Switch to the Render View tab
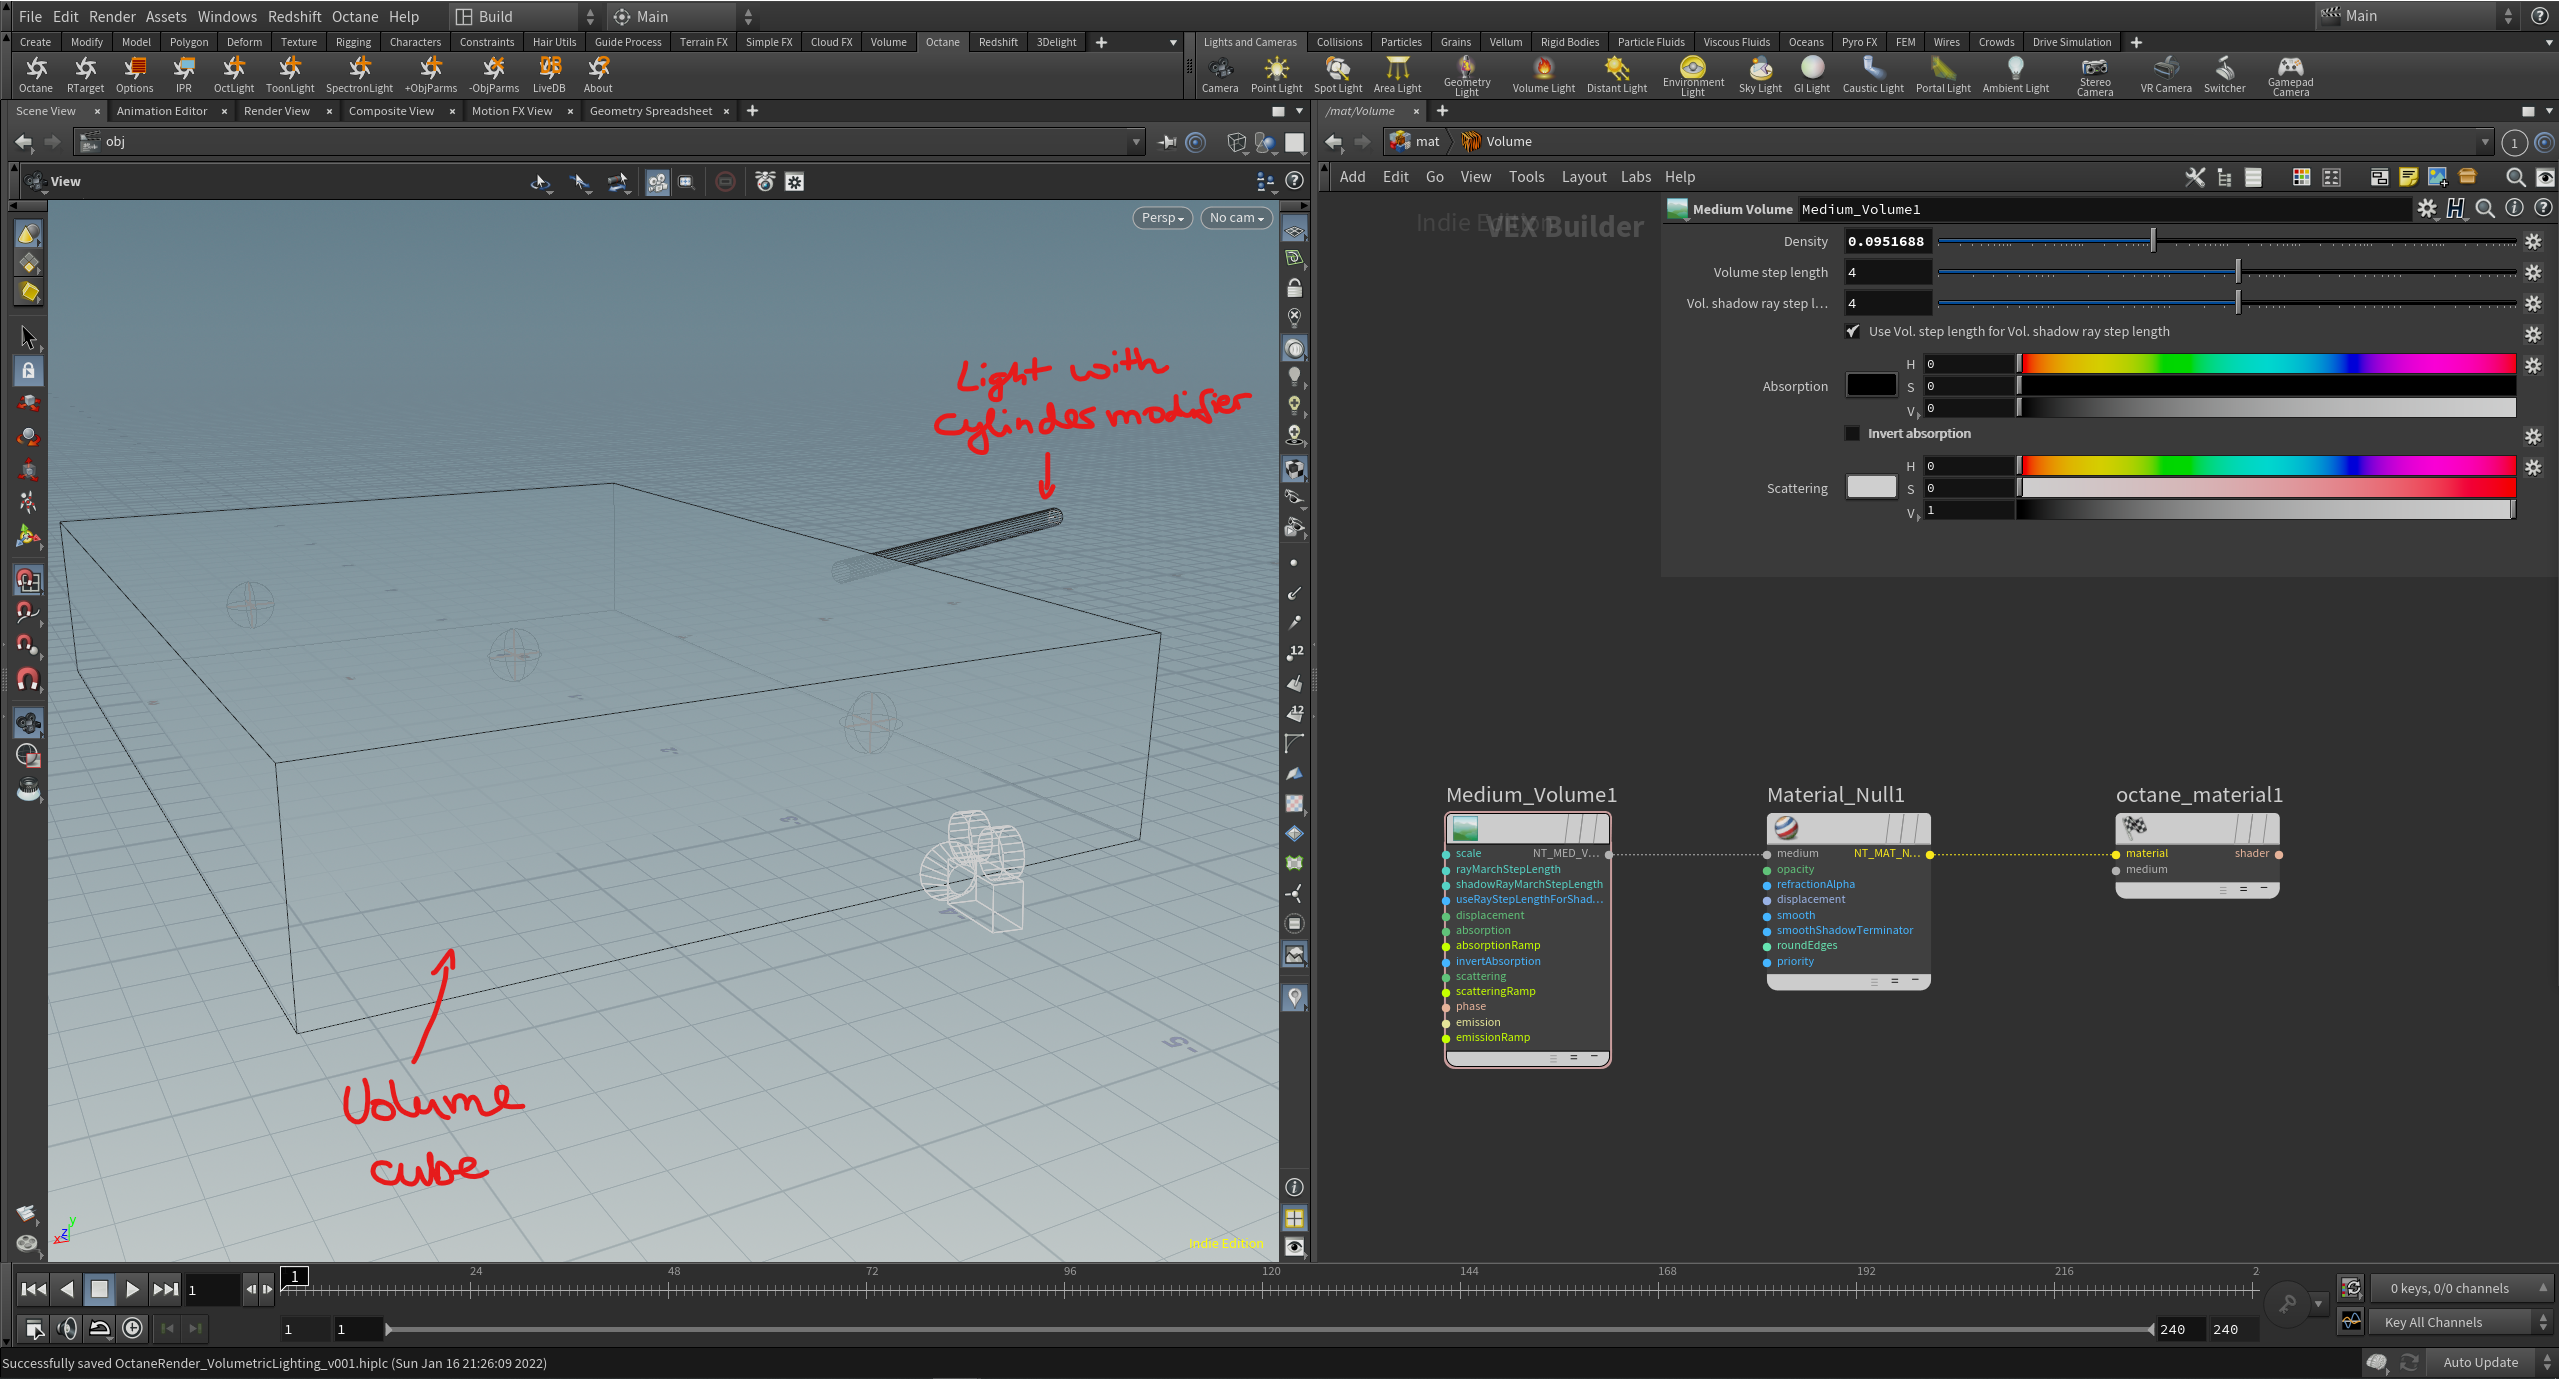 (x=276, y=111)
